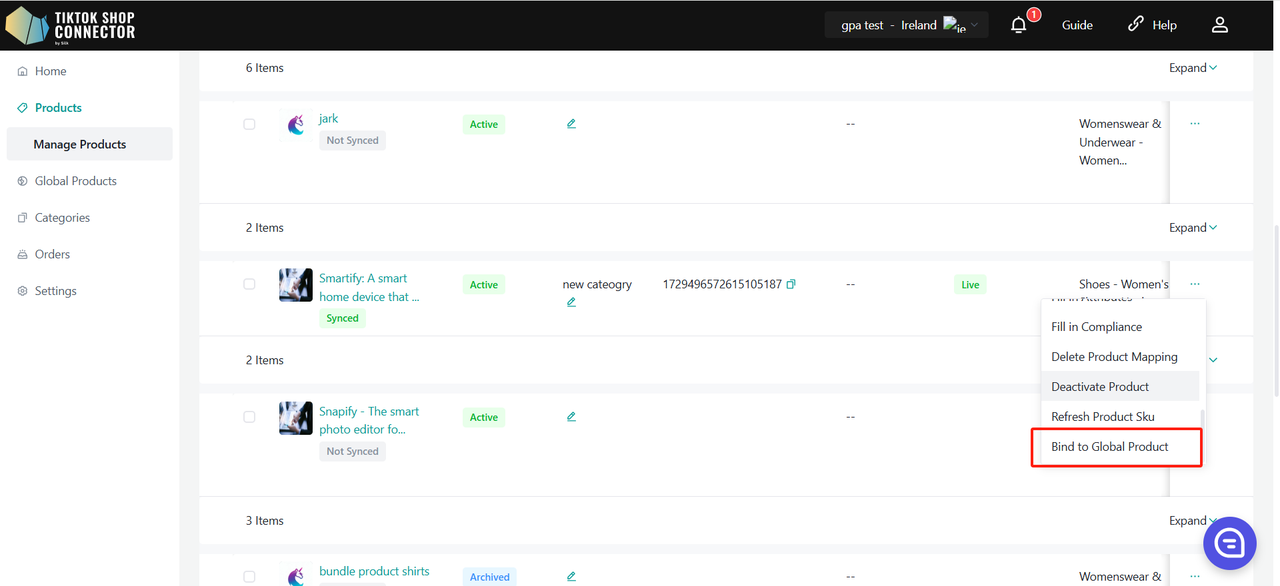Go to Global Products in sidebar
The width and height of the screenshot is (1280, 586).
(x=76, y=181)
